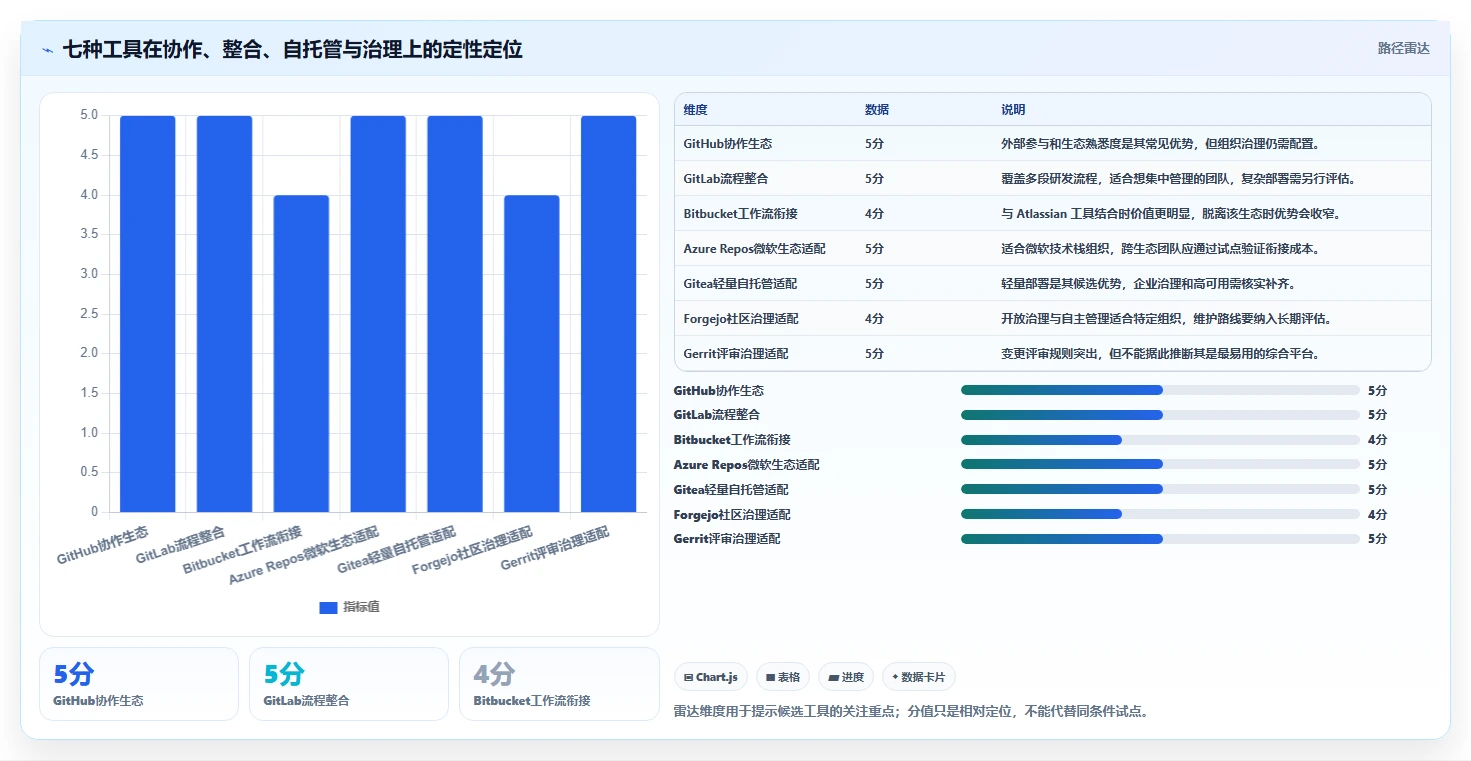1471x761 pixels.
Task: Click description starting 轻量部署是其候选优势
Action: [1149, 284]
